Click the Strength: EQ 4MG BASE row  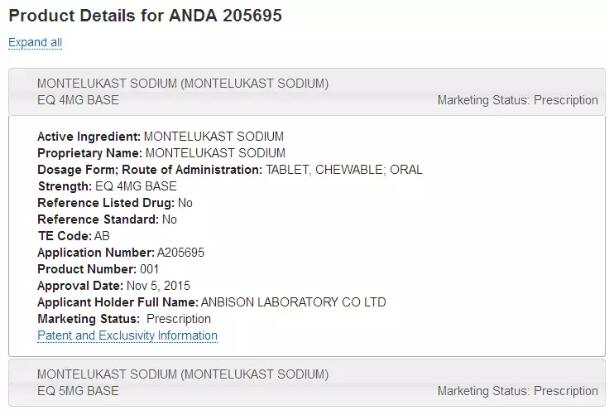pos(107,186)
